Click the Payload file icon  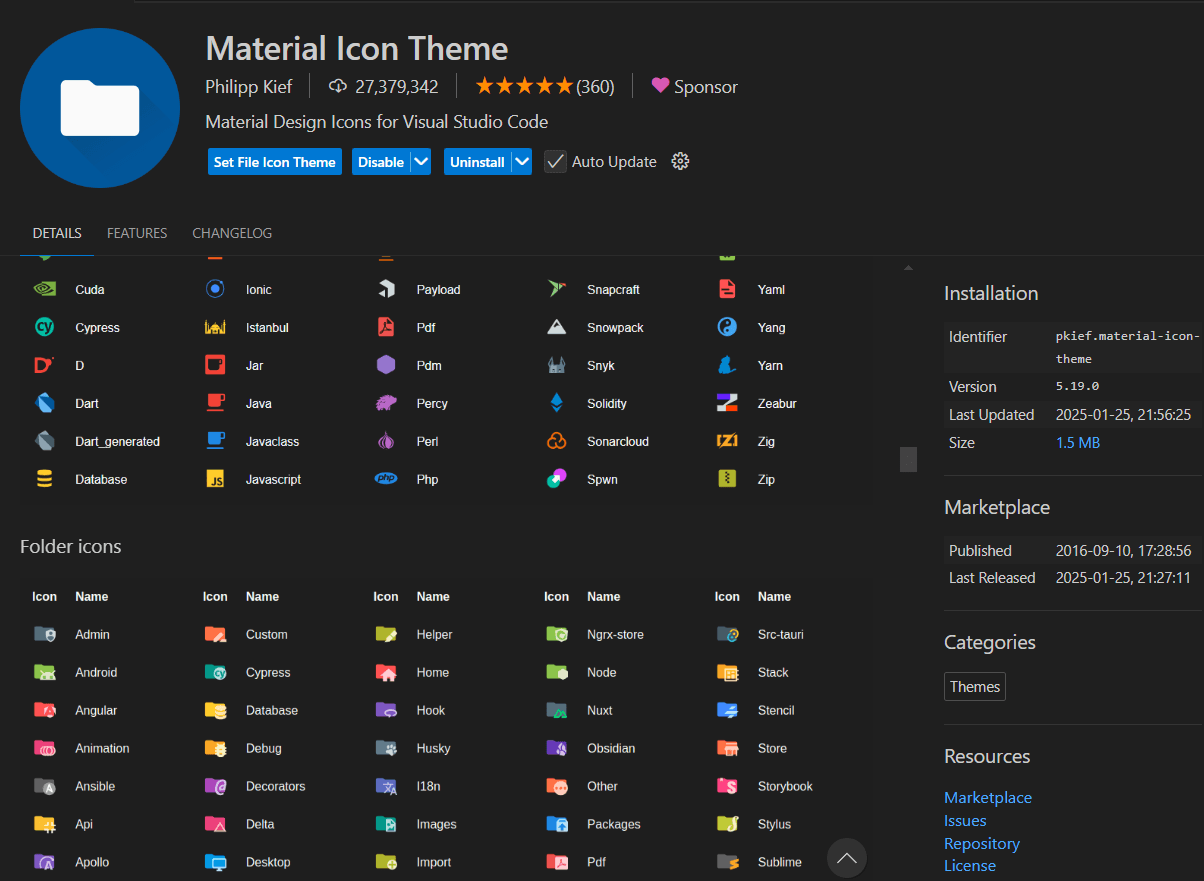386,289
